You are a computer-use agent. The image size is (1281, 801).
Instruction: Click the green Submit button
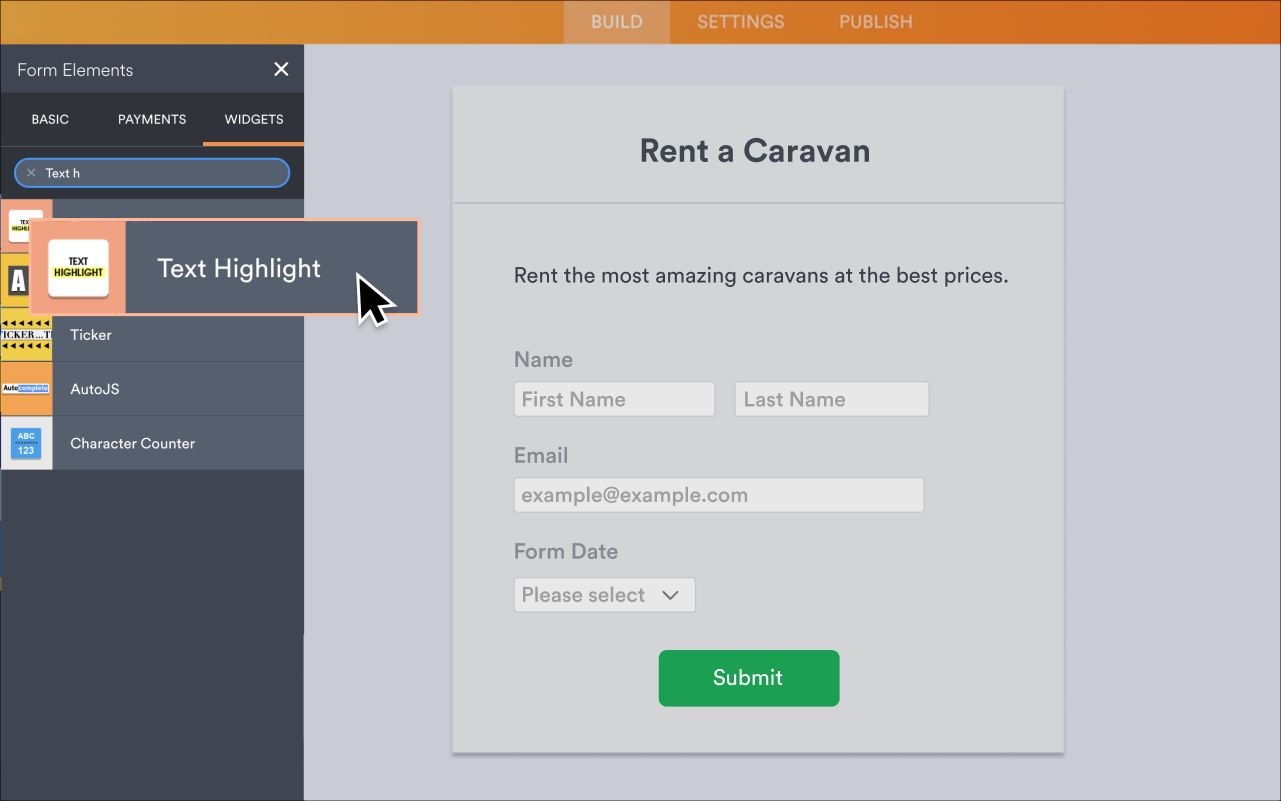pos(748,678)
